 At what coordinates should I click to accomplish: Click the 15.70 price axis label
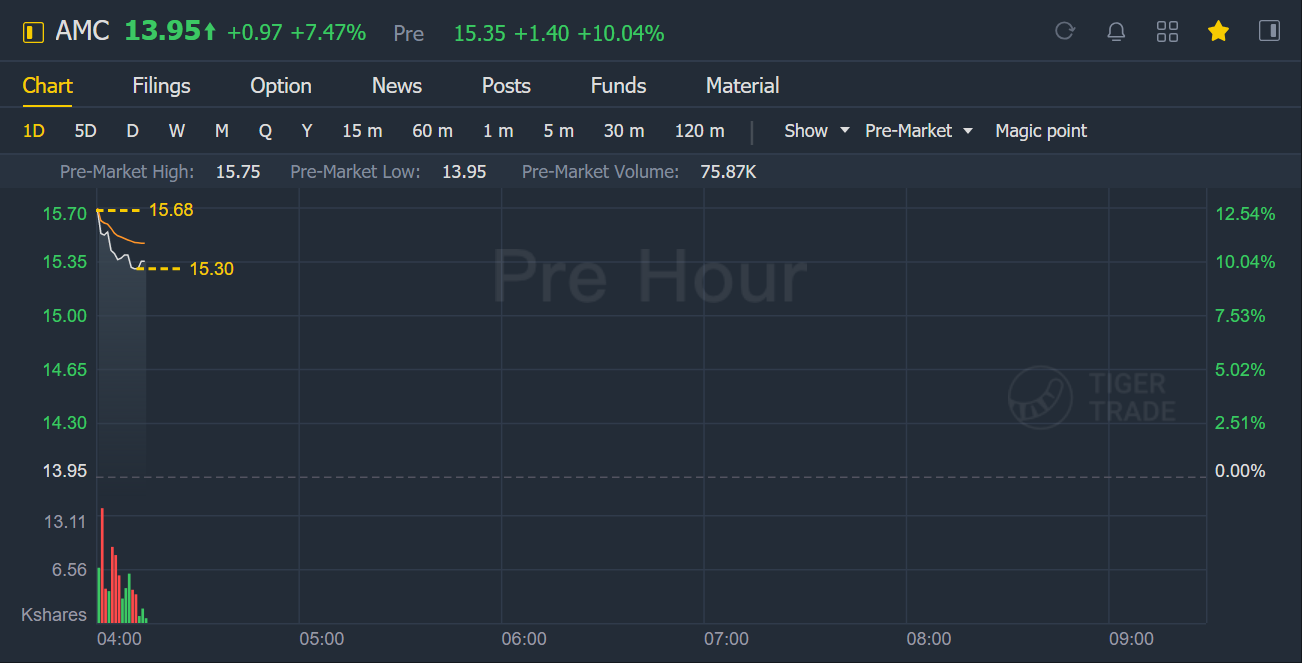point(64,214)
